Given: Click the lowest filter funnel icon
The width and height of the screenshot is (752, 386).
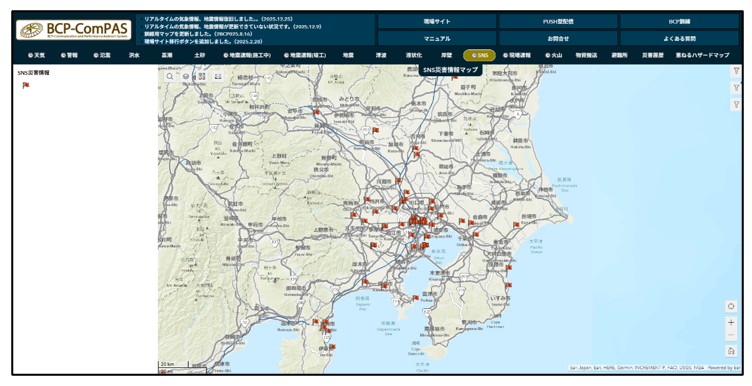Looking at the screenshot, I should 736,104.
